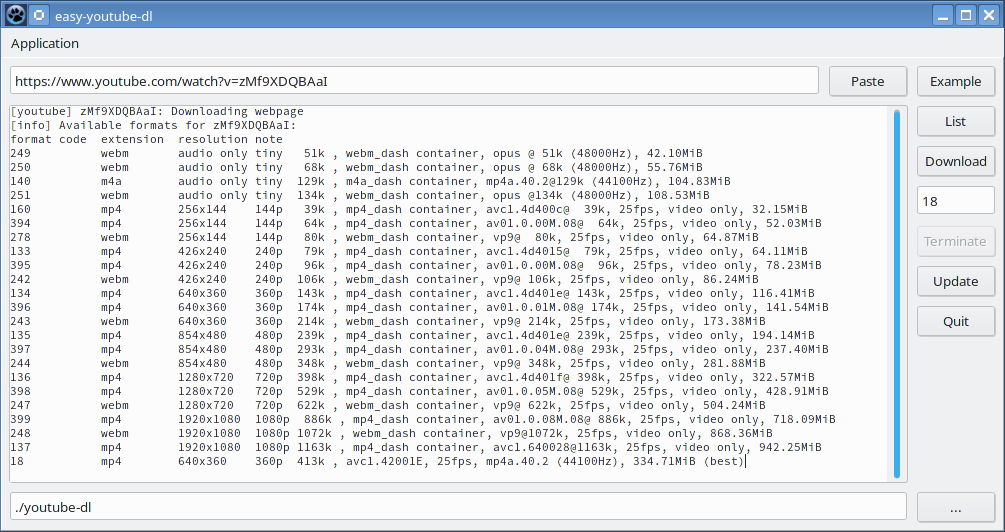
Task: Click the format 18 (best) output line
Action: click(x=377, y=462)
